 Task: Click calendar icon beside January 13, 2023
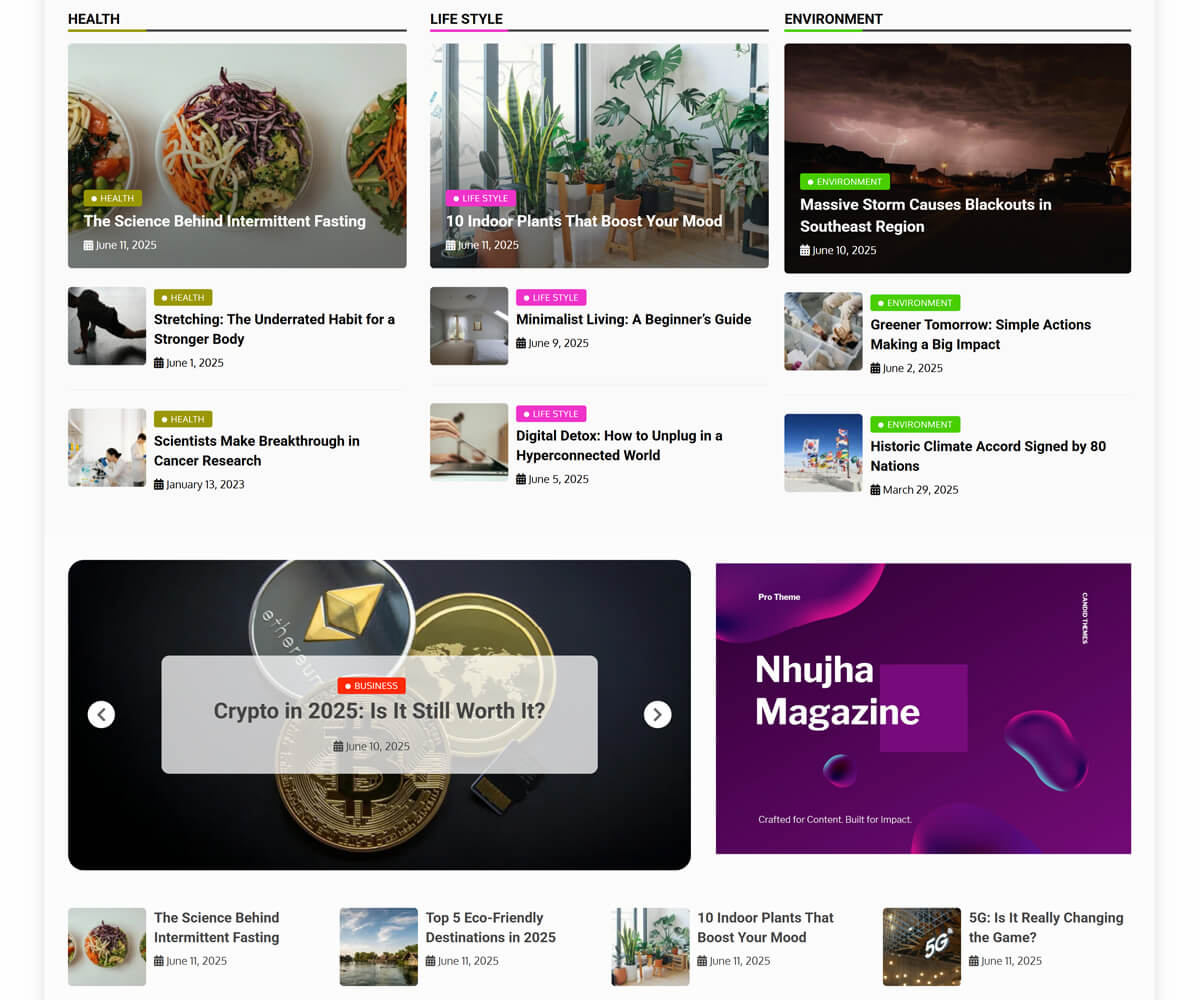point(159,485)
